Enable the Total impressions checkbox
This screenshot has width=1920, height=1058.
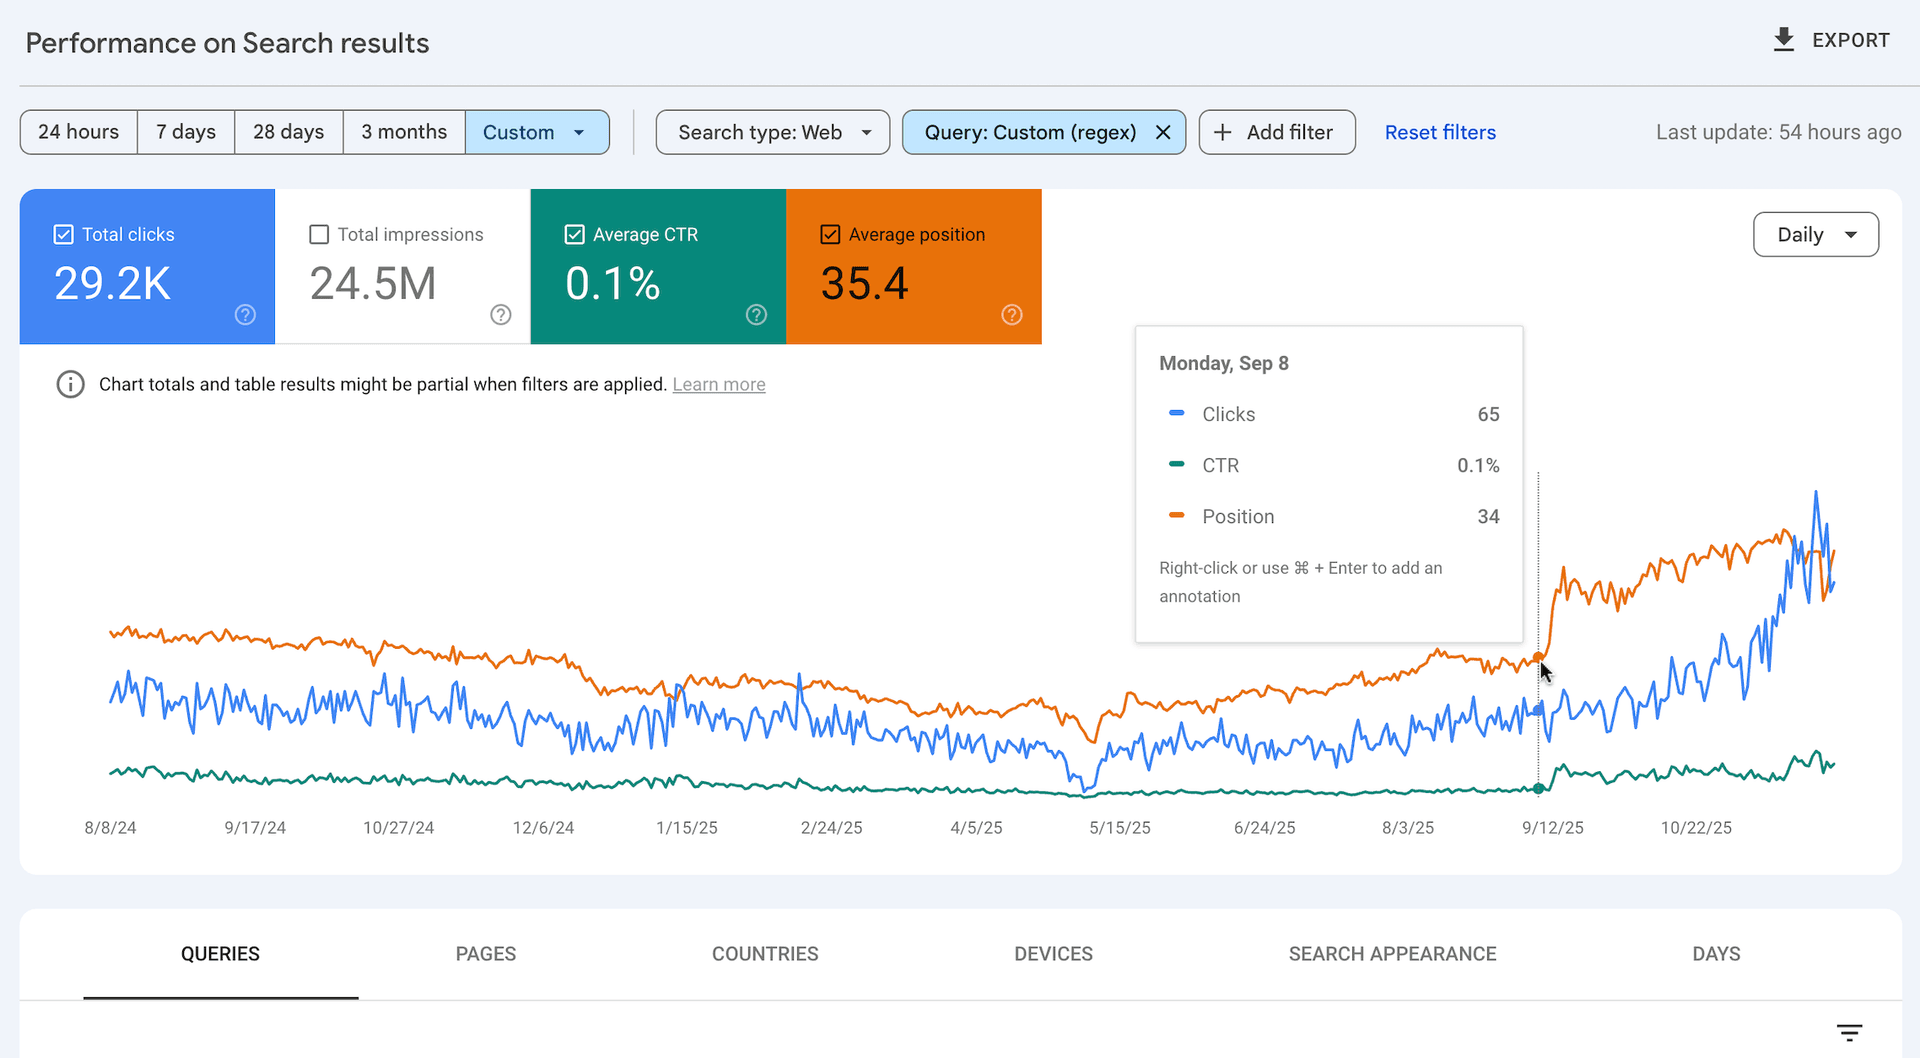coord(319,234)
